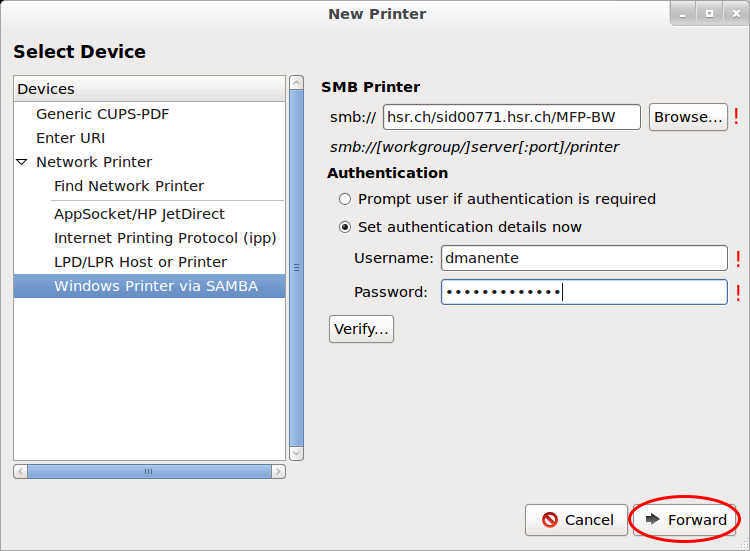Image resolution: width=750 pixels, height=551 pixels.
Task: Click the horizontal scrollbar thumb under devices
Action: (149, 472)
